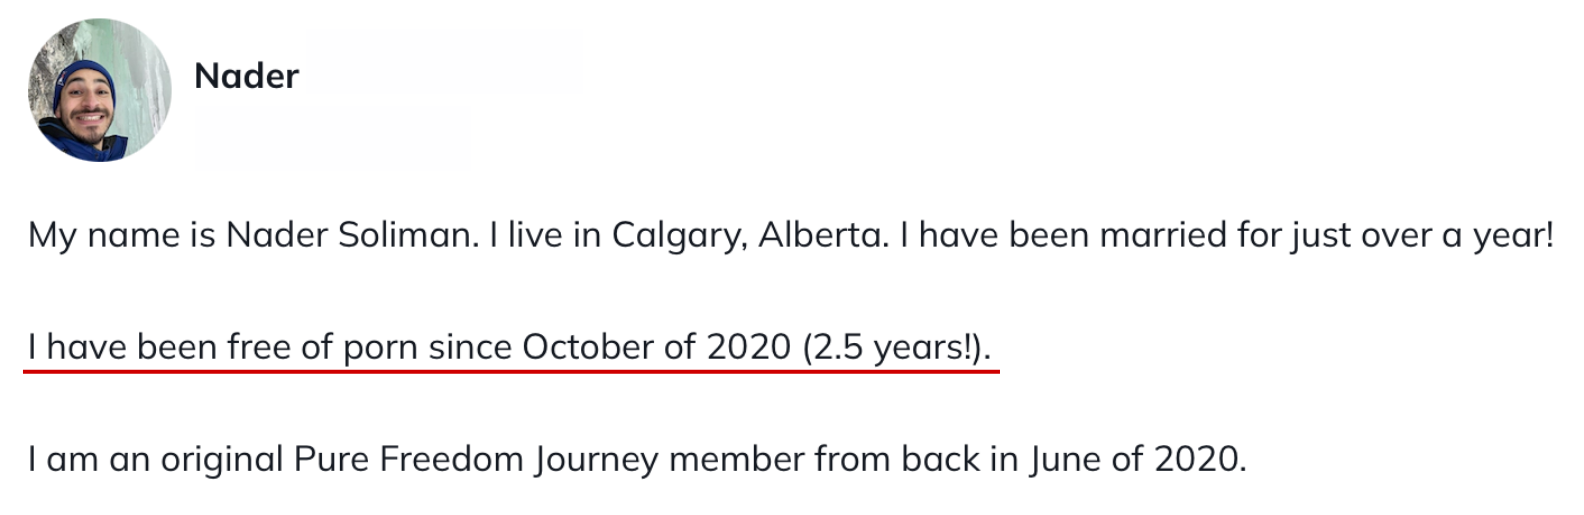
Task: Click the red underline below second paragraph
Action: 511,370
